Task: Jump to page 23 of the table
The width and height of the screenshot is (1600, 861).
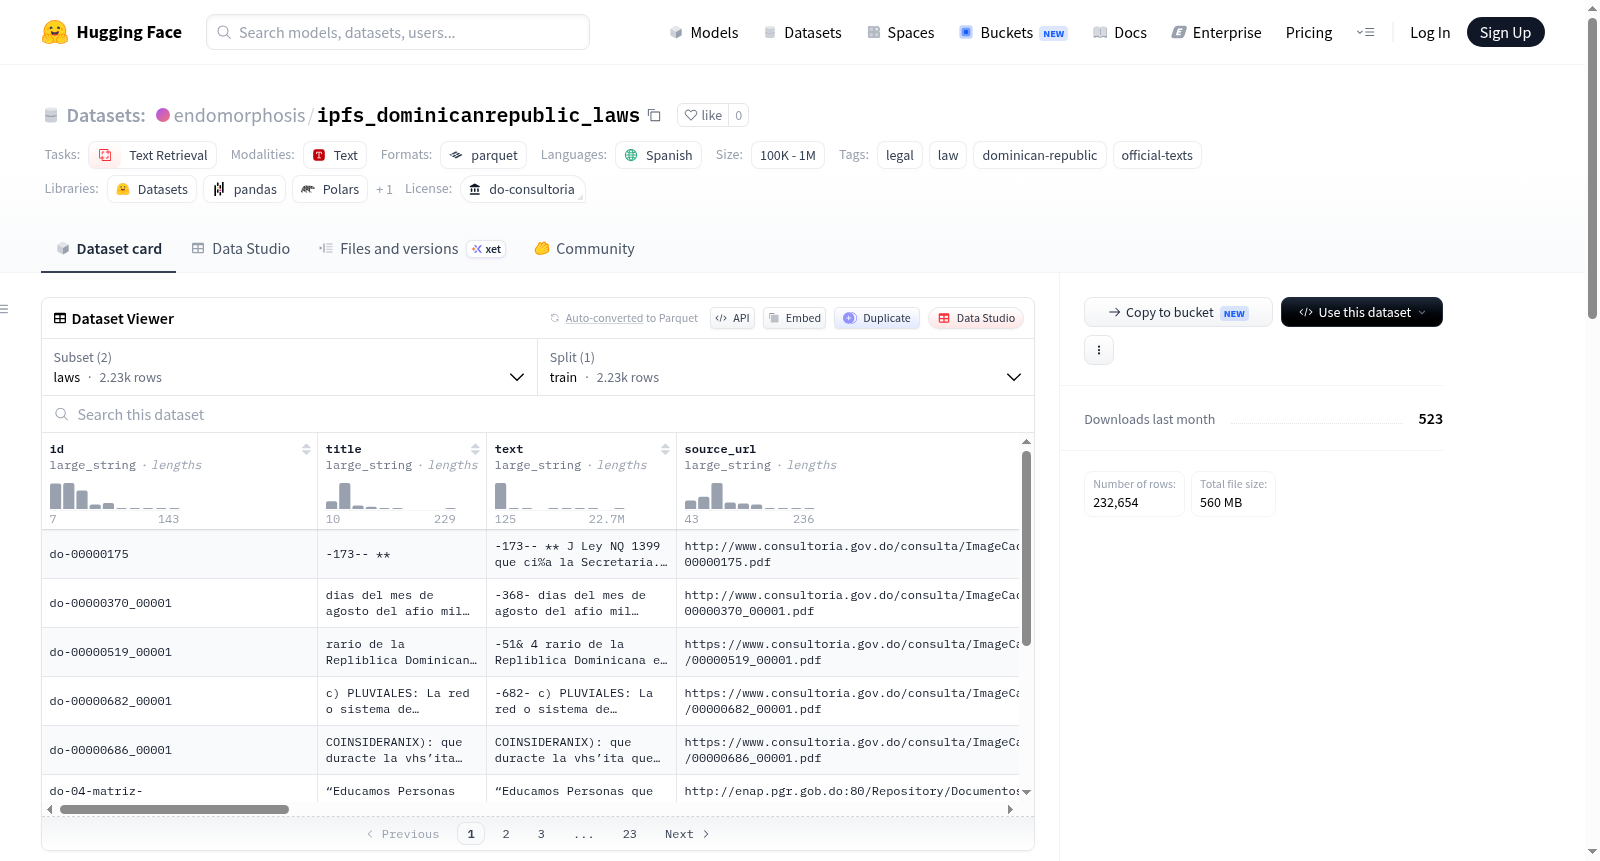Action: [629, 834]
